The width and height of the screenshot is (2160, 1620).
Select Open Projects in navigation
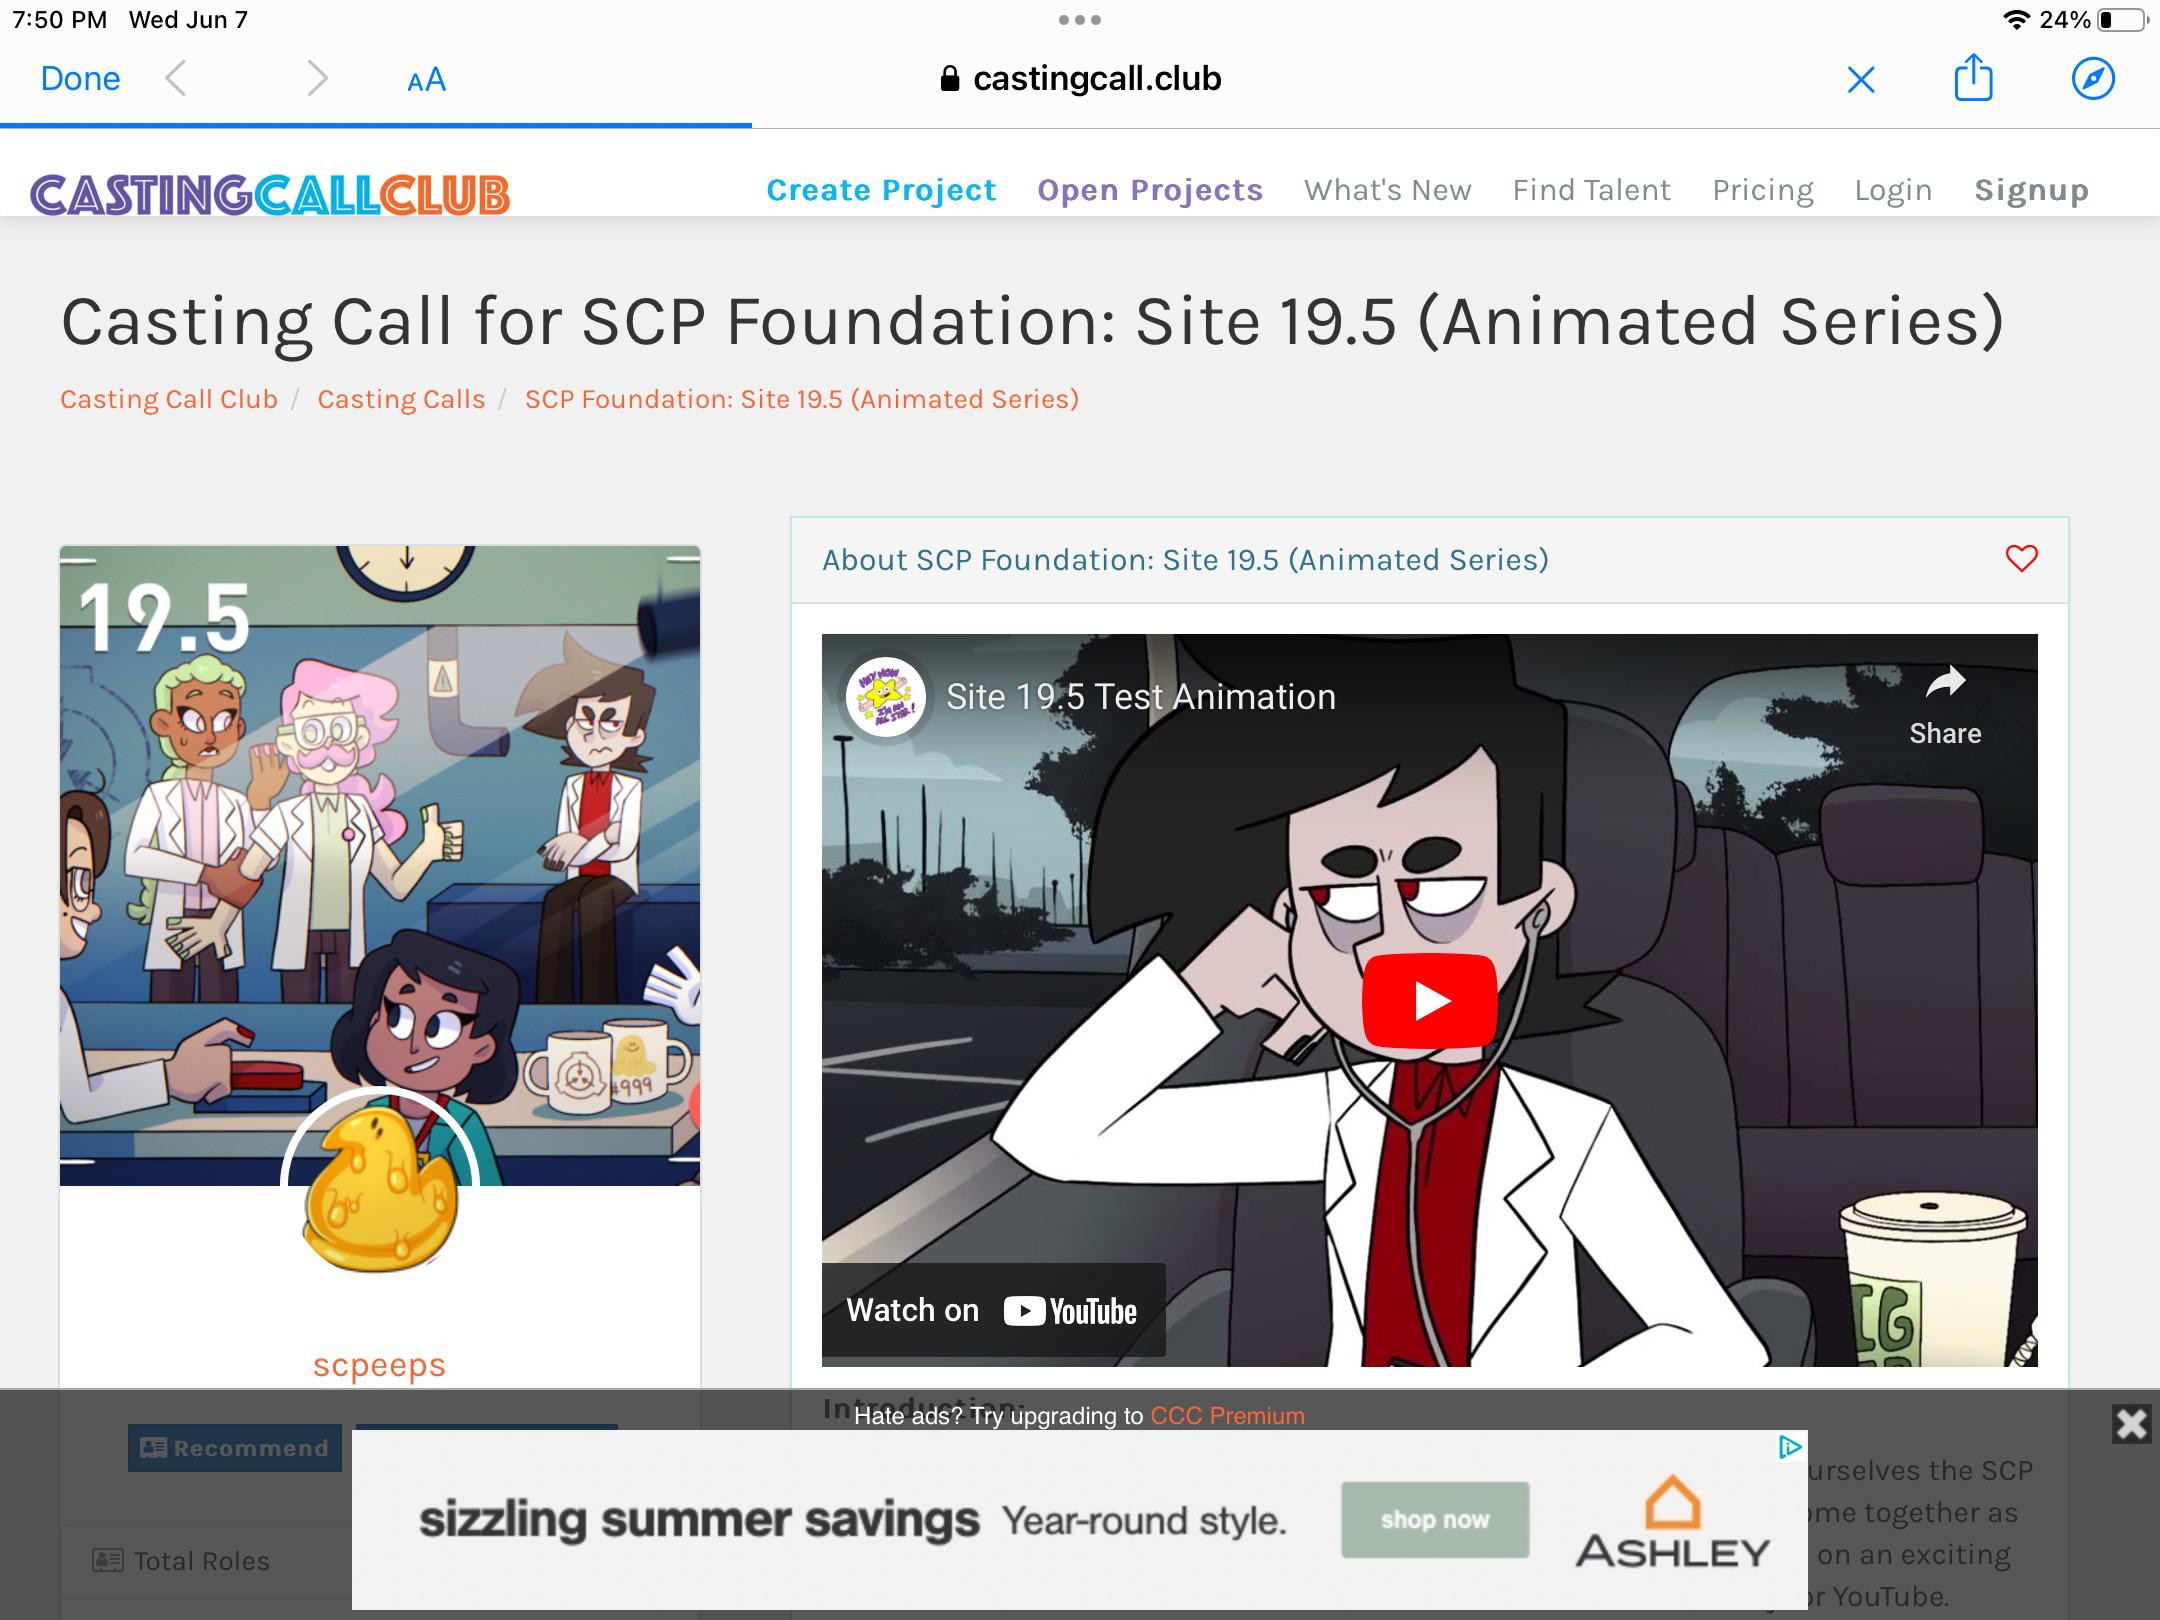(x=1150, y=190)
